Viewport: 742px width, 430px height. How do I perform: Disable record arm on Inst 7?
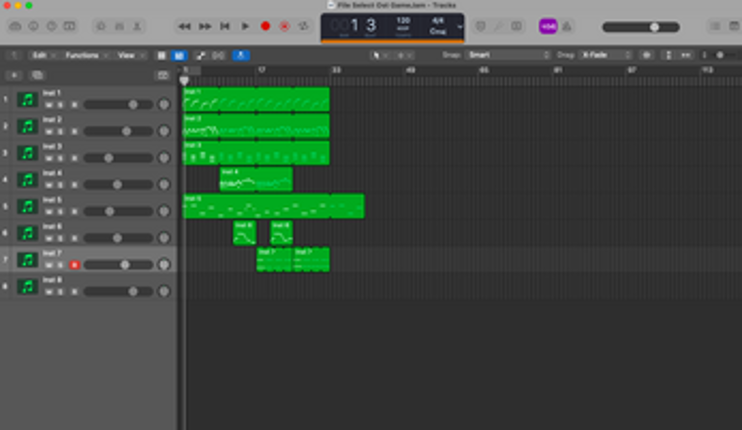point(74,265)
